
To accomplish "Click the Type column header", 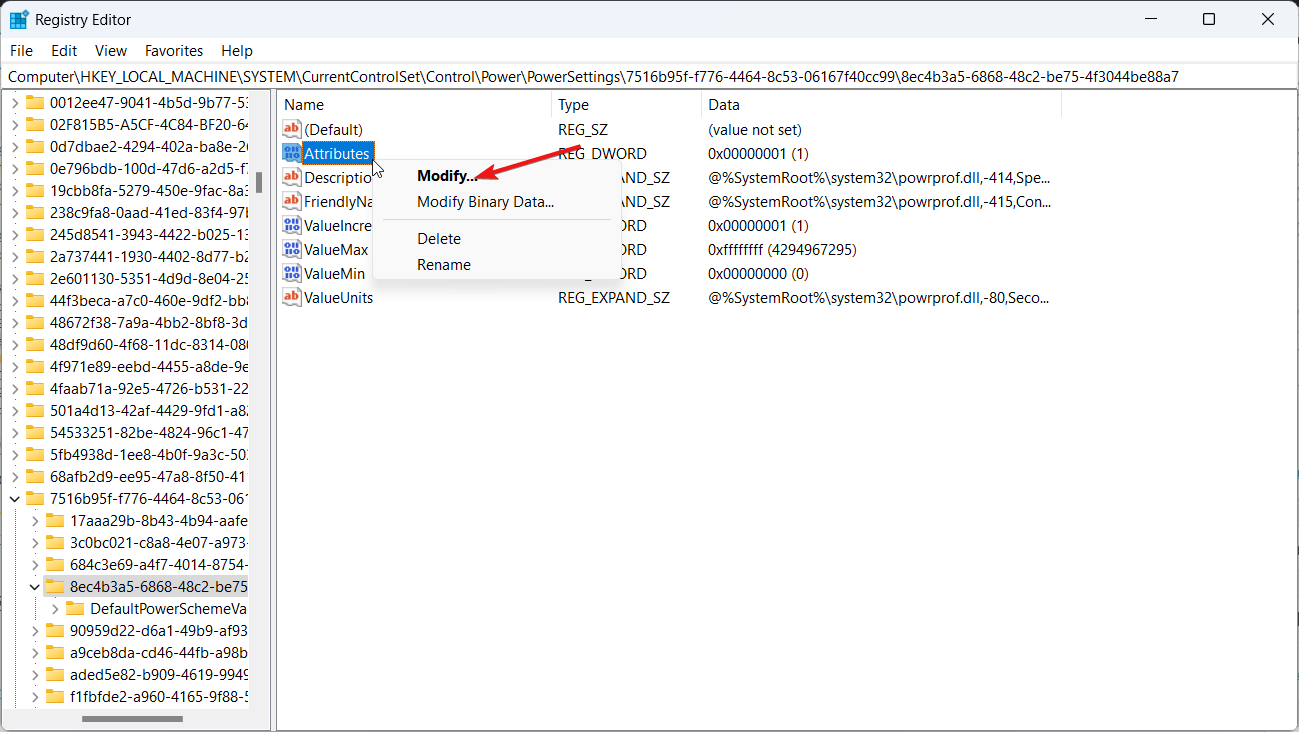I will [626, 104].
